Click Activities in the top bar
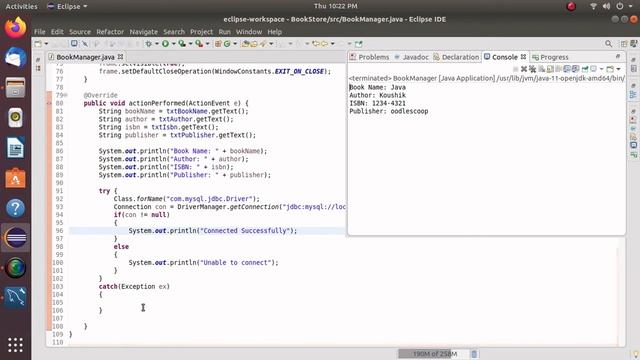 [x=21, y=6]
